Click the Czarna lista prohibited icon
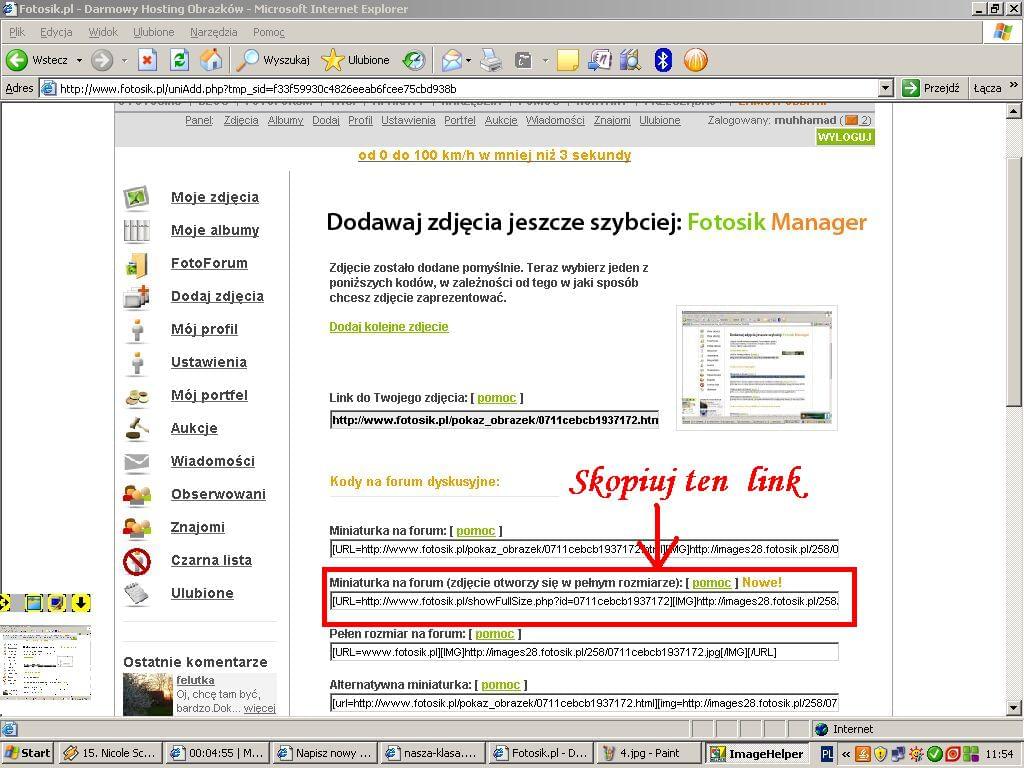1024x768 pixels. point(136,561)
